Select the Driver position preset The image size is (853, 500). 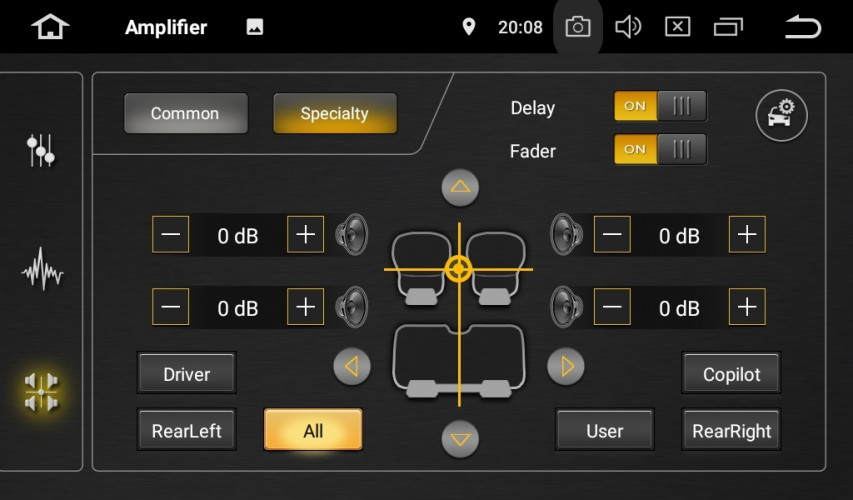(187, 374)
